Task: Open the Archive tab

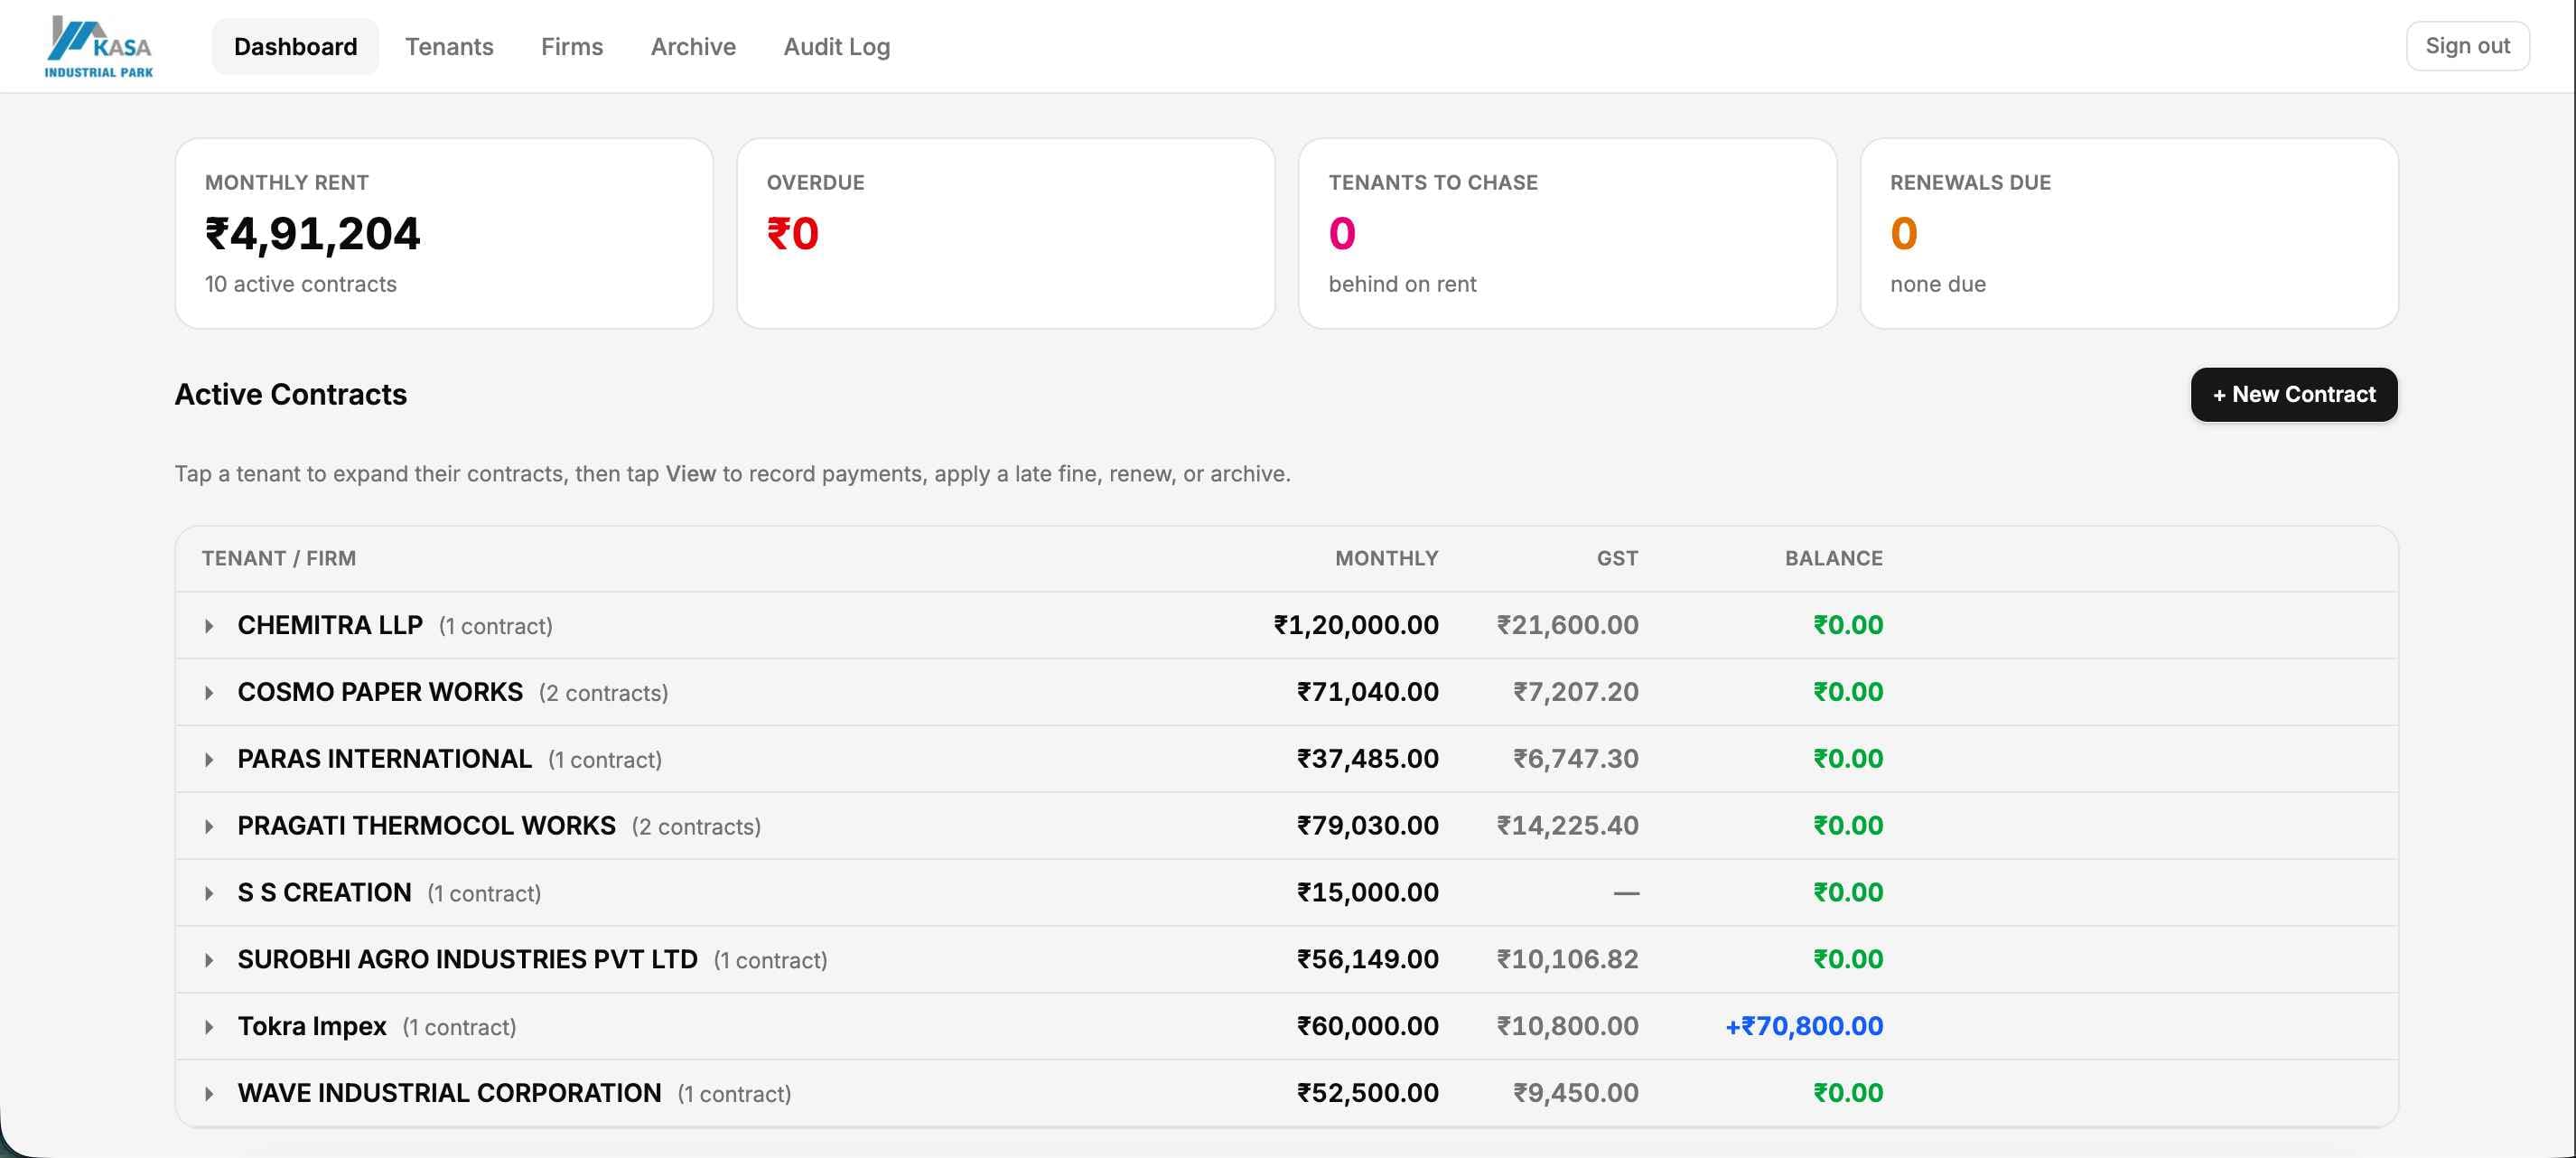Action: click(x=693, y=47)
